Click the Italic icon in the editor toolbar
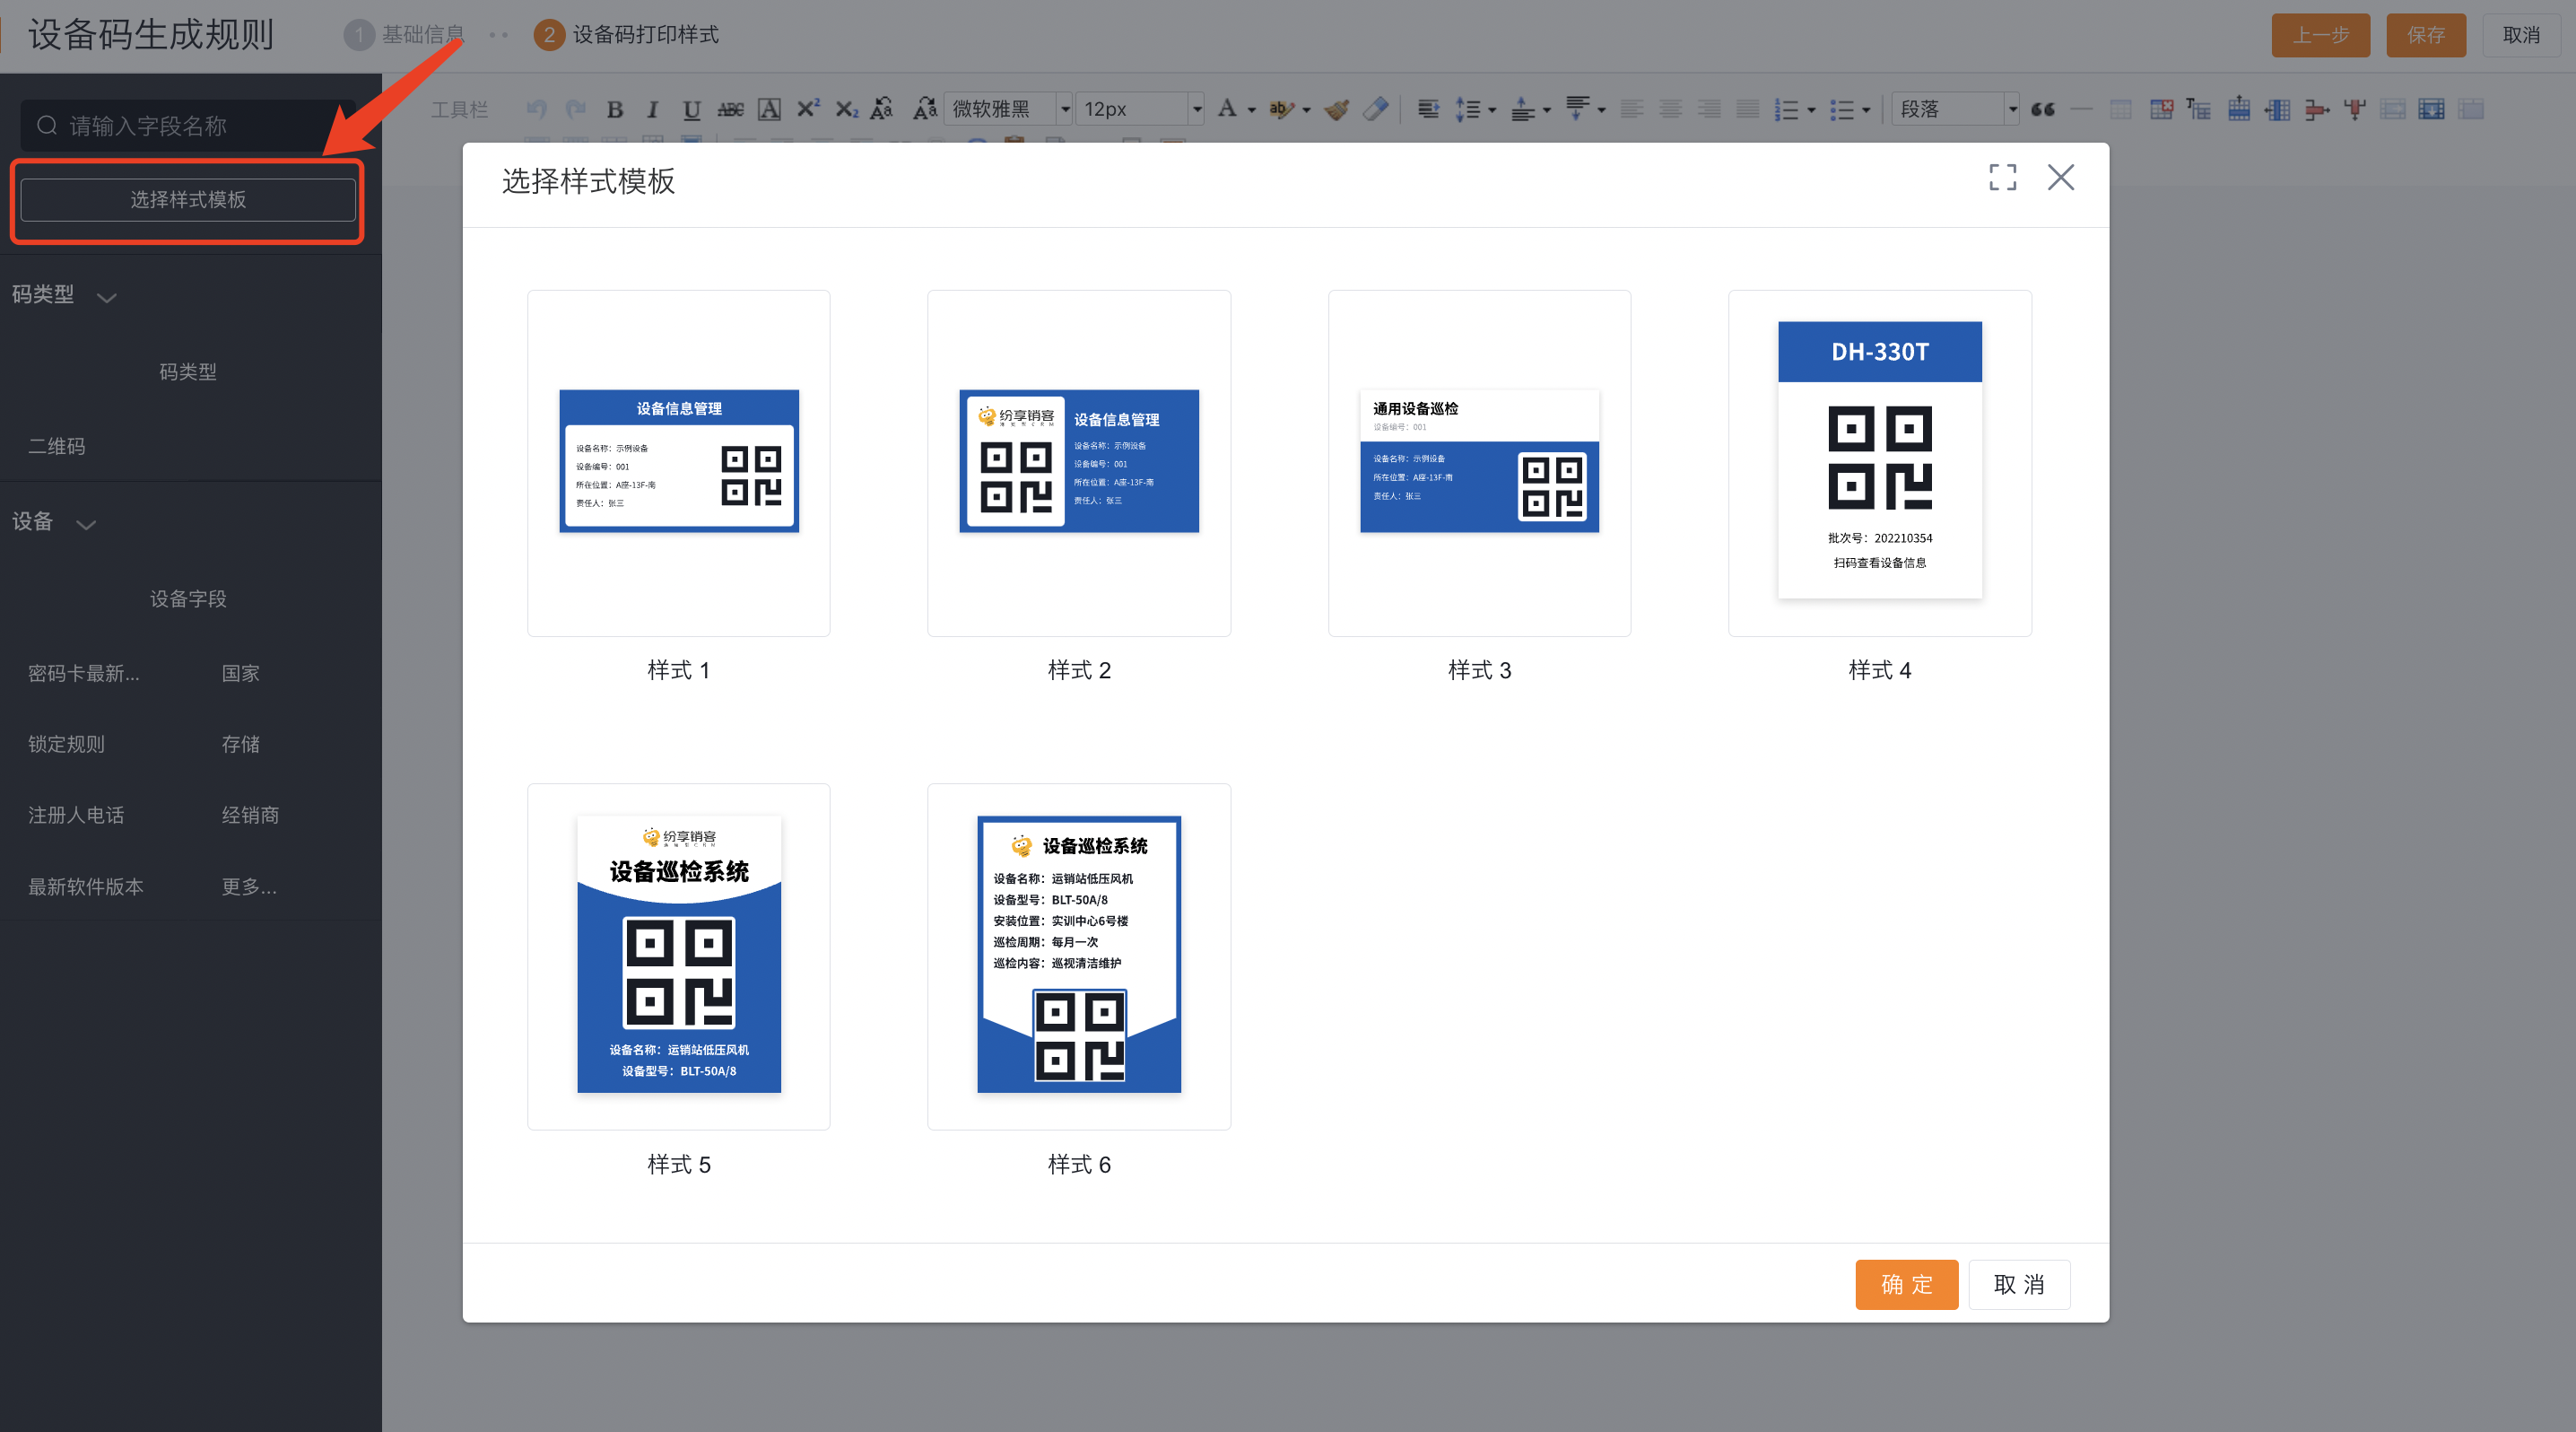Screen dimensions: 2576x1432 [652, 109]
